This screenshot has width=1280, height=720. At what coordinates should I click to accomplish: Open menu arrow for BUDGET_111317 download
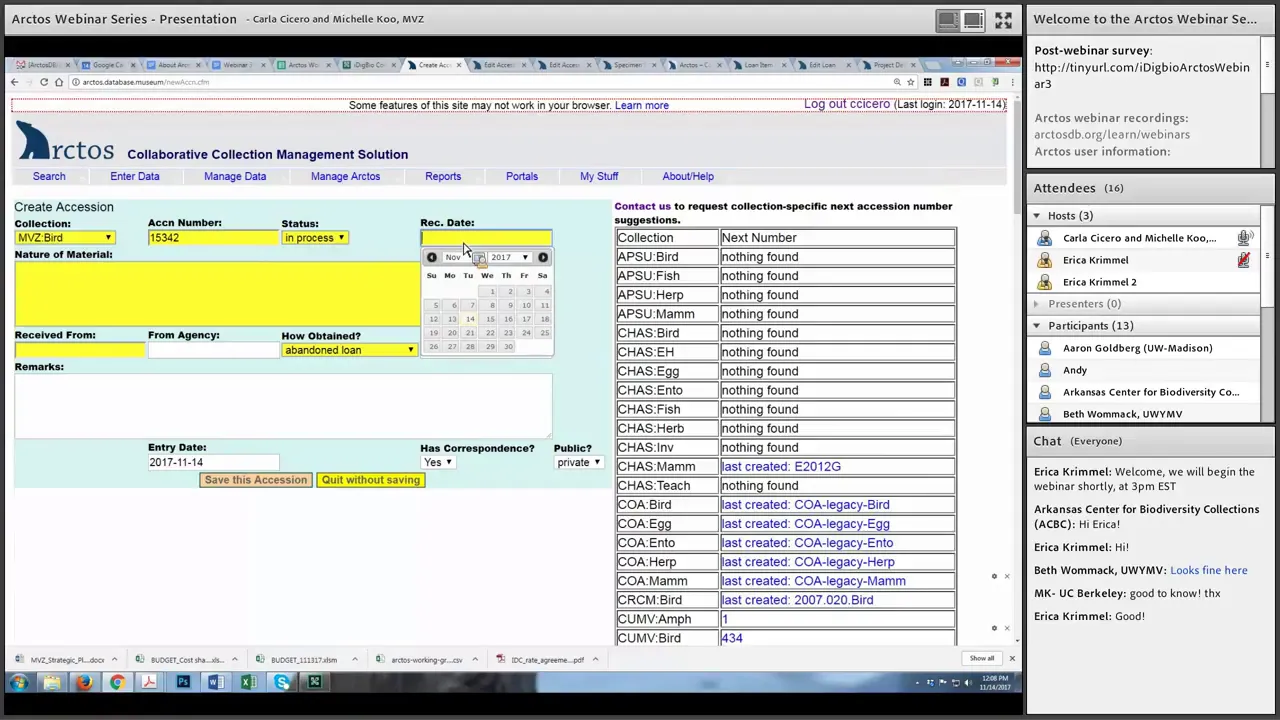(354, 659)
